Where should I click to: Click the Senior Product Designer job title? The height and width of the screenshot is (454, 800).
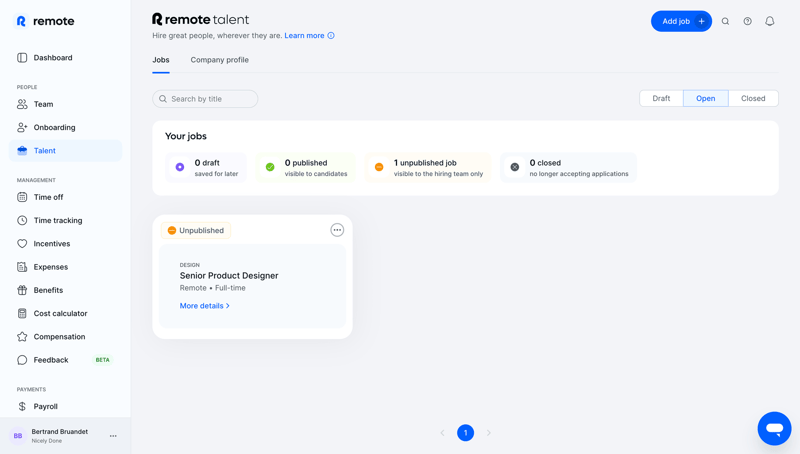pyautogui.click(x=229, y=275)
